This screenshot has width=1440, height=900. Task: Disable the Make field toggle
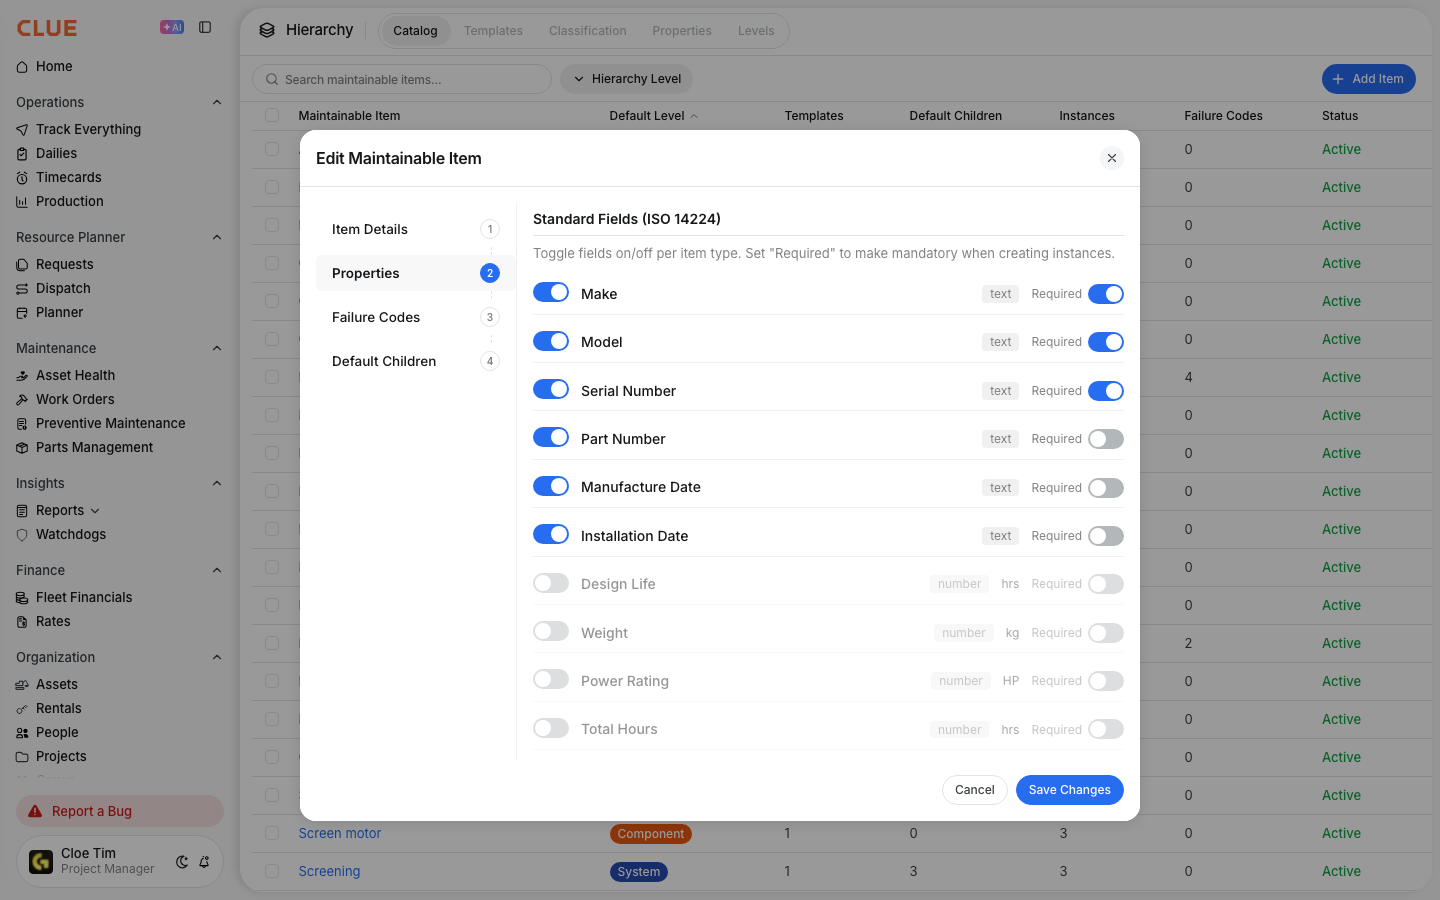coord(551,293)
